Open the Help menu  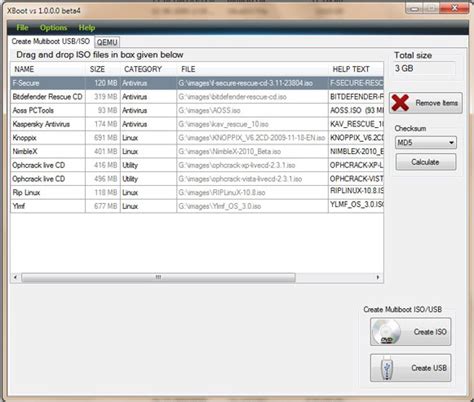pyautogui.click(x=87, y=28)
